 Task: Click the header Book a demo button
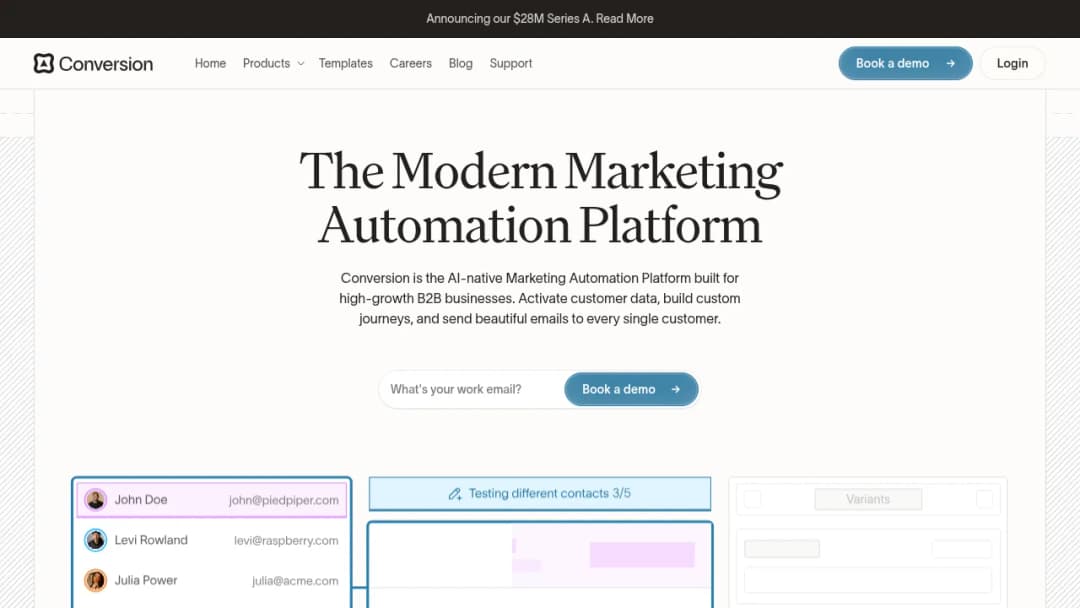[x=905, y=63]
